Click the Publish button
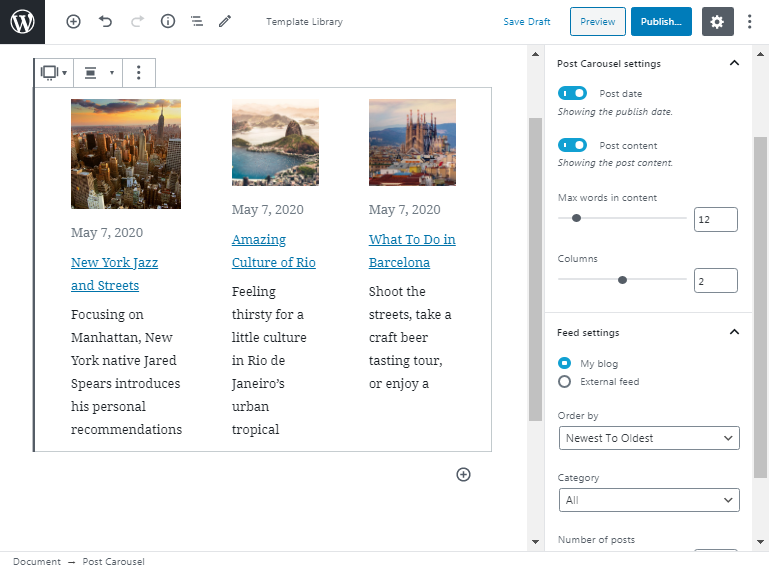The width and height of the screenshot is (769, 570). pos(661,22)
